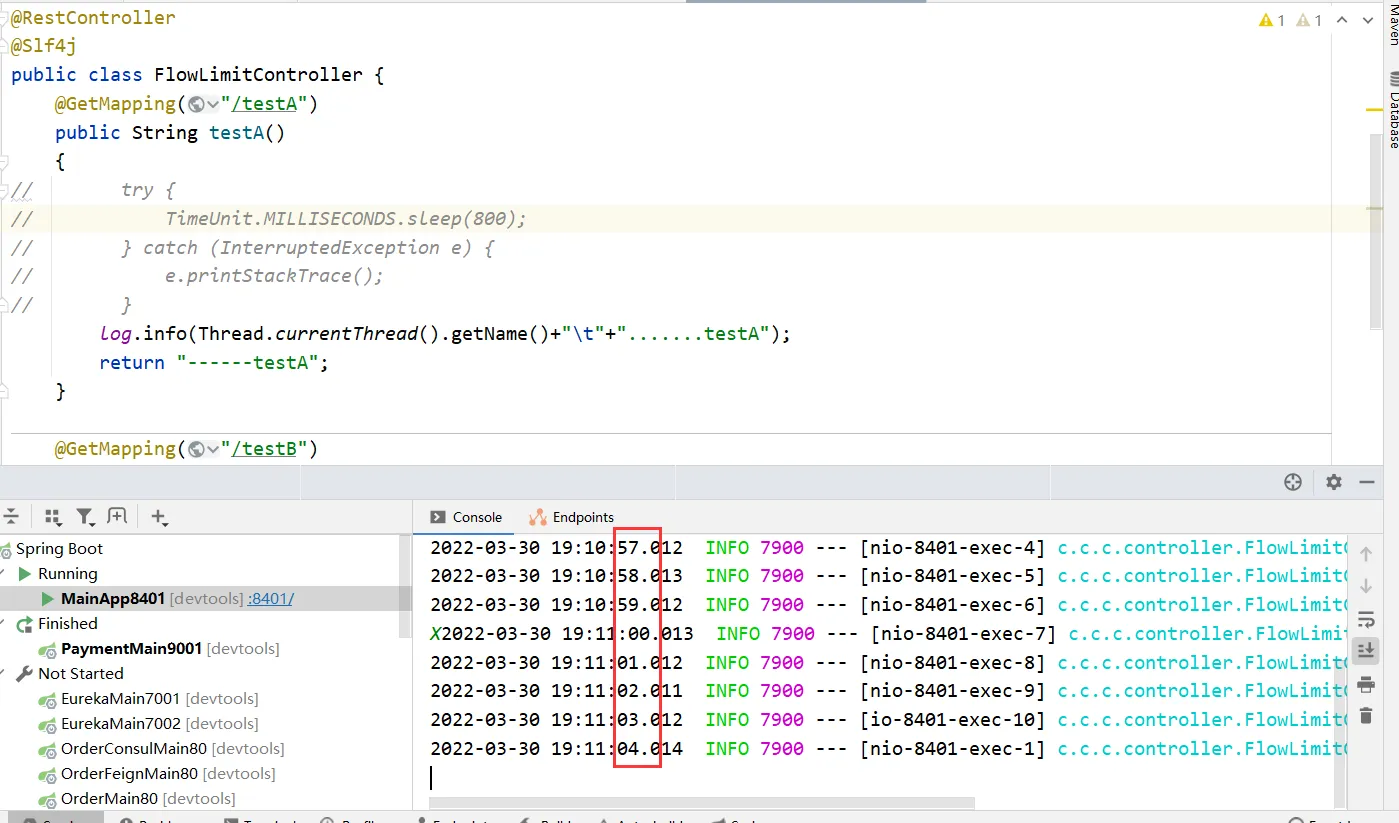Click the console Up the Stack Trace arrow

pyautogui.click(x=1366, y=554)
